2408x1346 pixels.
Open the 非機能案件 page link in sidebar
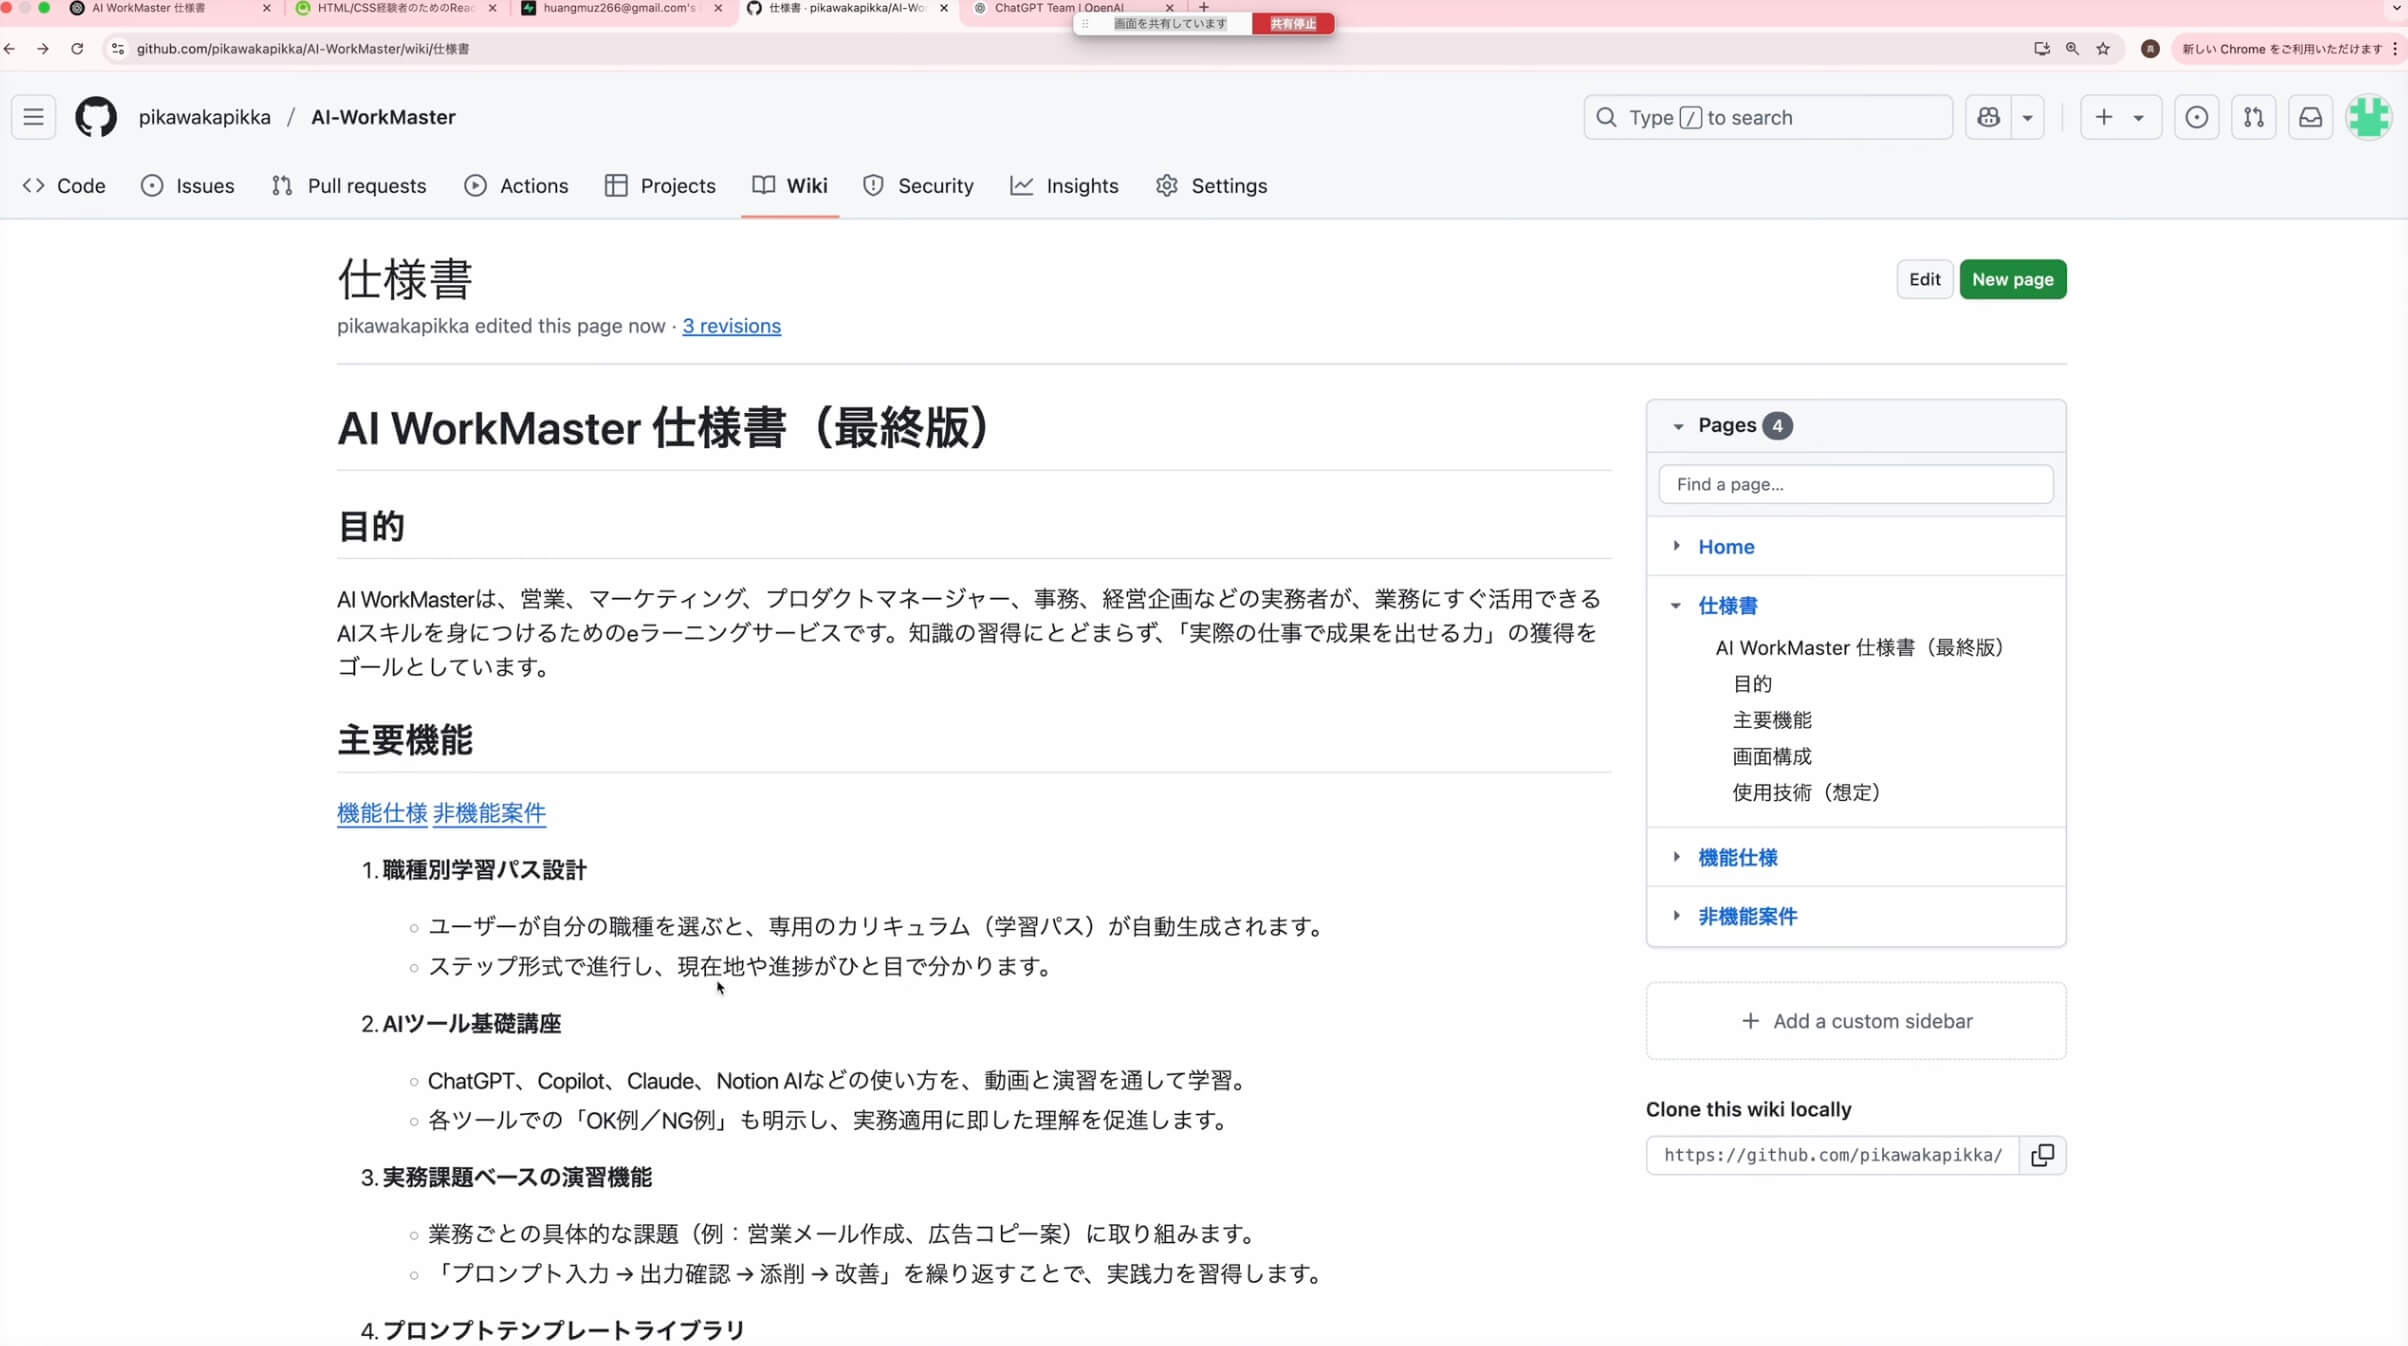click(1747, 917)
